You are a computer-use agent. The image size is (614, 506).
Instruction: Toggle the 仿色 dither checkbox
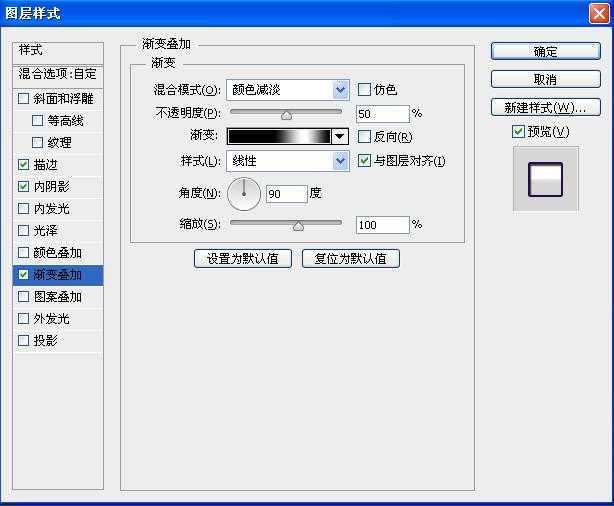pos(364,90)
